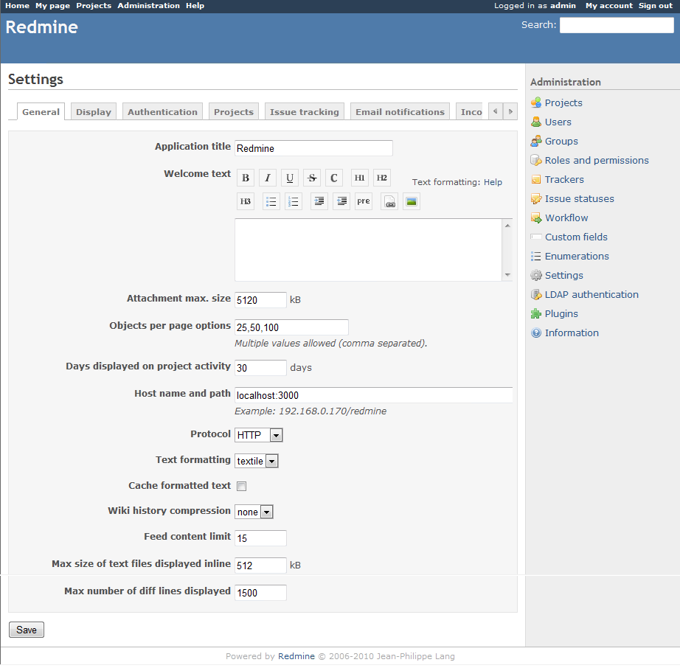Focus the Search box in header

pos(617,25)
